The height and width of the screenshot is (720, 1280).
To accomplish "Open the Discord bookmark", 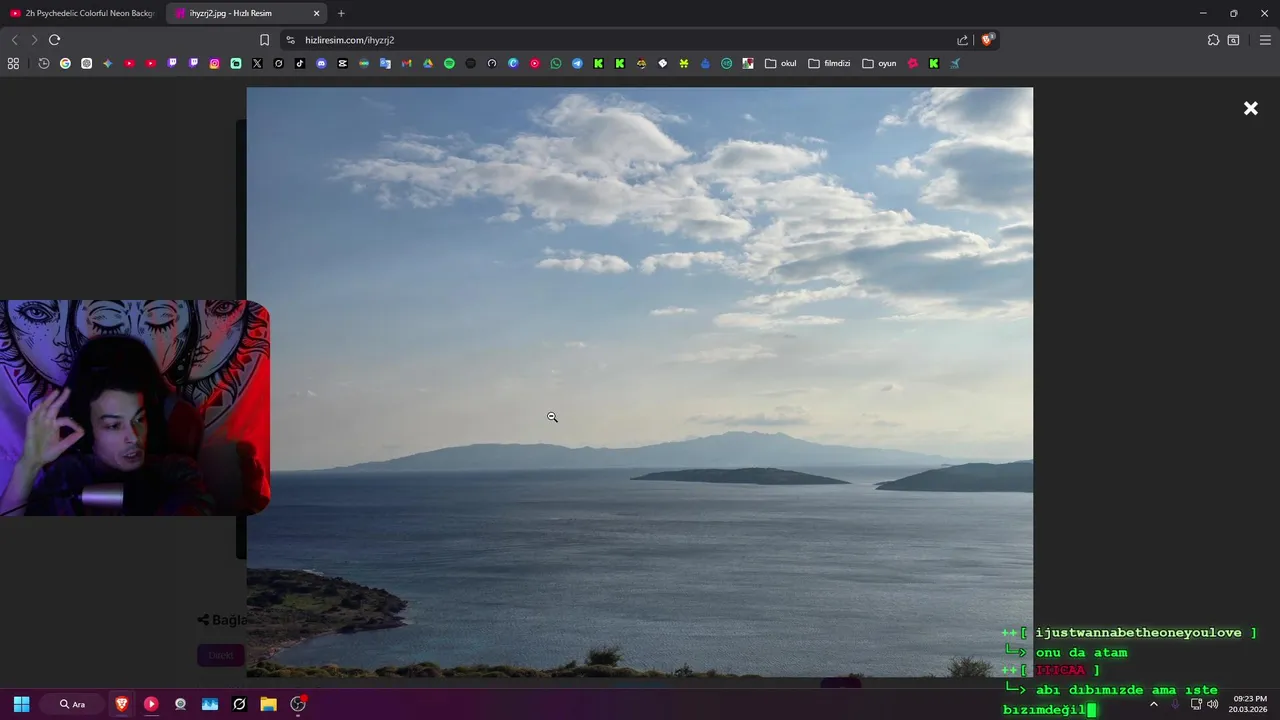I will coord(321,63).
